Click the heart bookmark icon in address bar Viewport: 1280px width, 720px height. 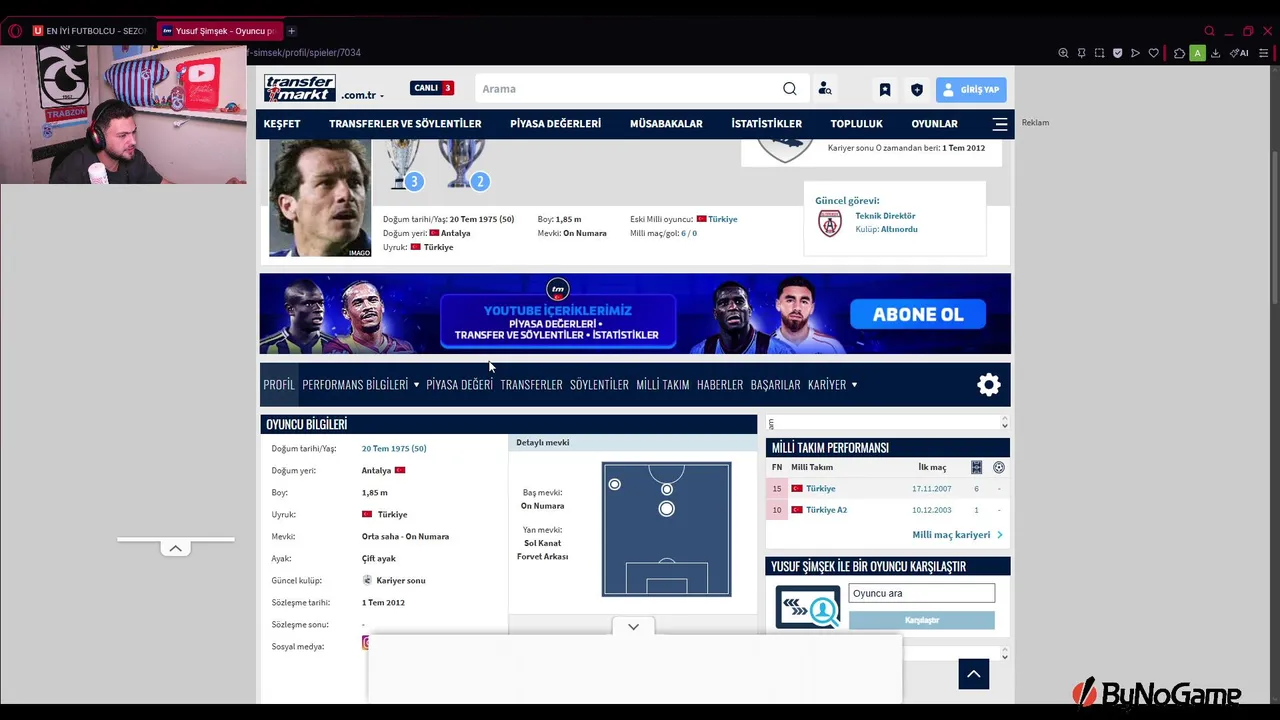point(1153,53)
